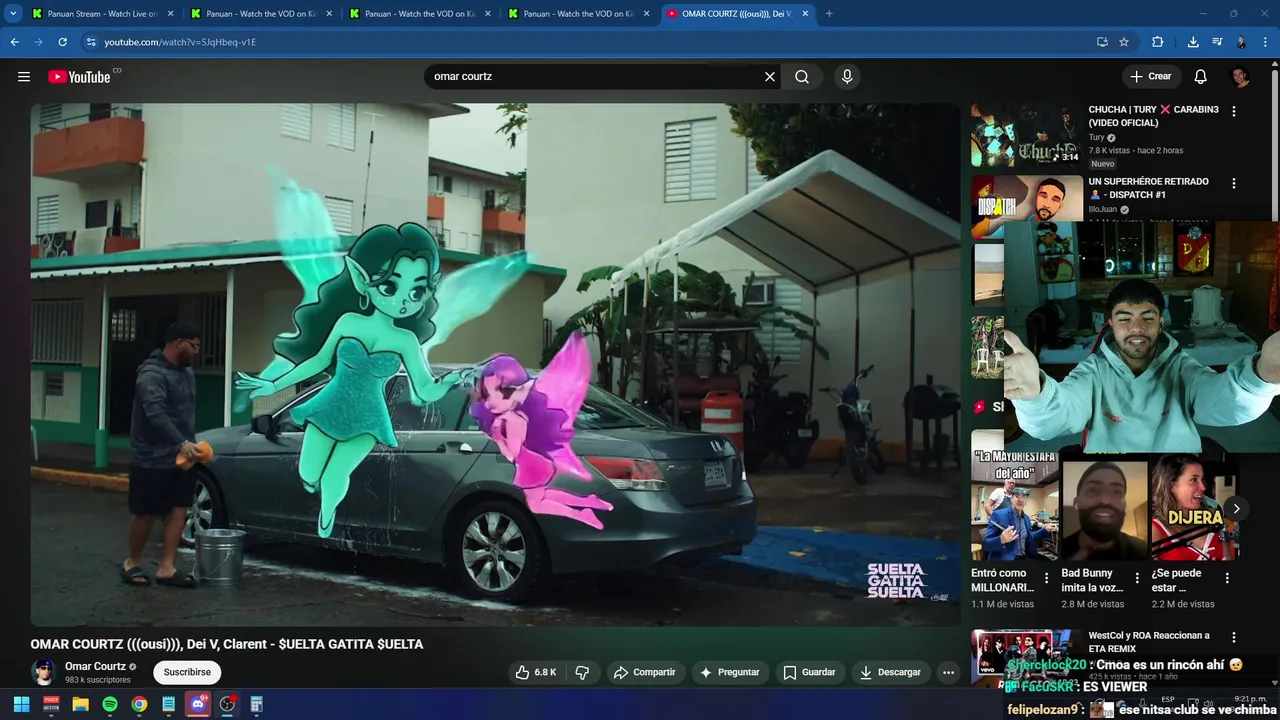Open the Tury channel name
1280x720 pixels.
(x=1096, y=137)
